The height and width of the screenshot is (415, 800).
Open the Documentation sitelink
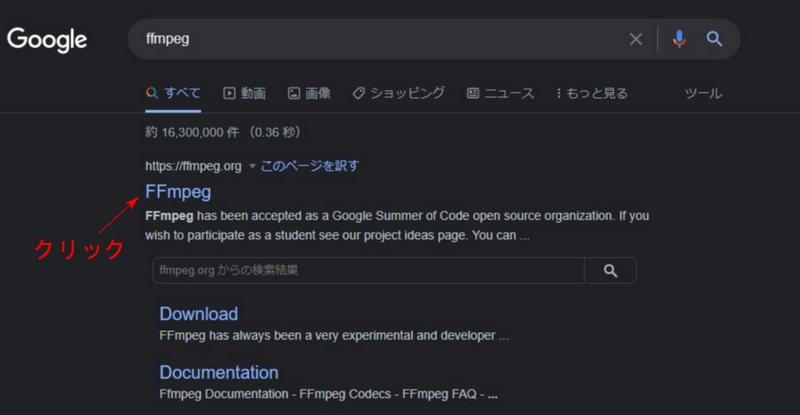219,373
